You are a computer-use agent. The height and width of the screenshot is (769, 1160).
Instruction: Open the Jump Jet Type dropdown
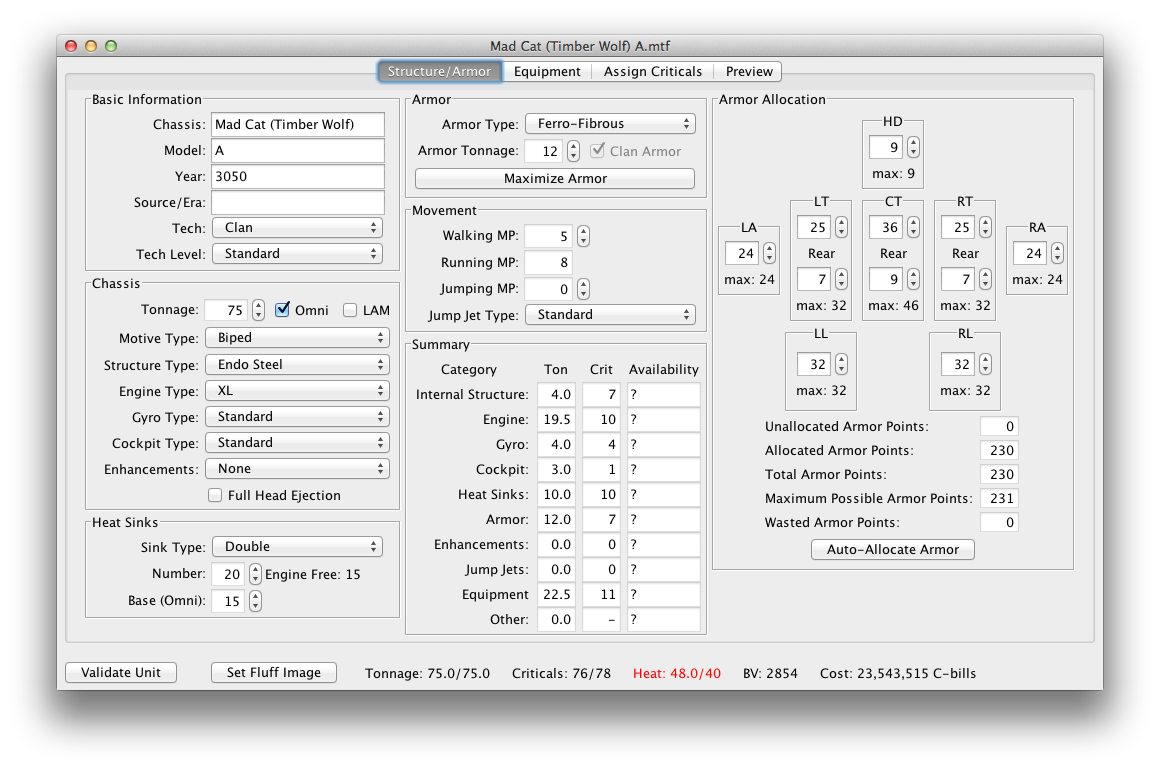tap(610, 315)
